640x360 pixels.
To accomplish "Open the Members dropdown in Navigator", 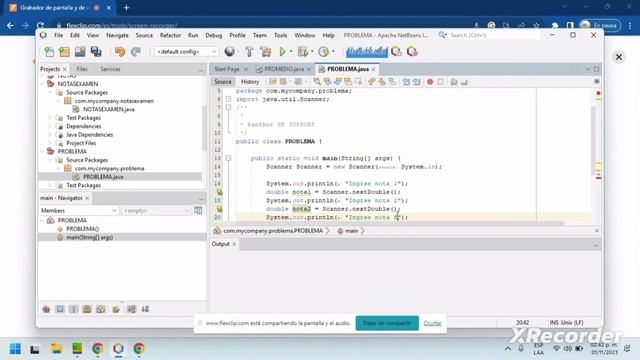I will click(79, 210).
